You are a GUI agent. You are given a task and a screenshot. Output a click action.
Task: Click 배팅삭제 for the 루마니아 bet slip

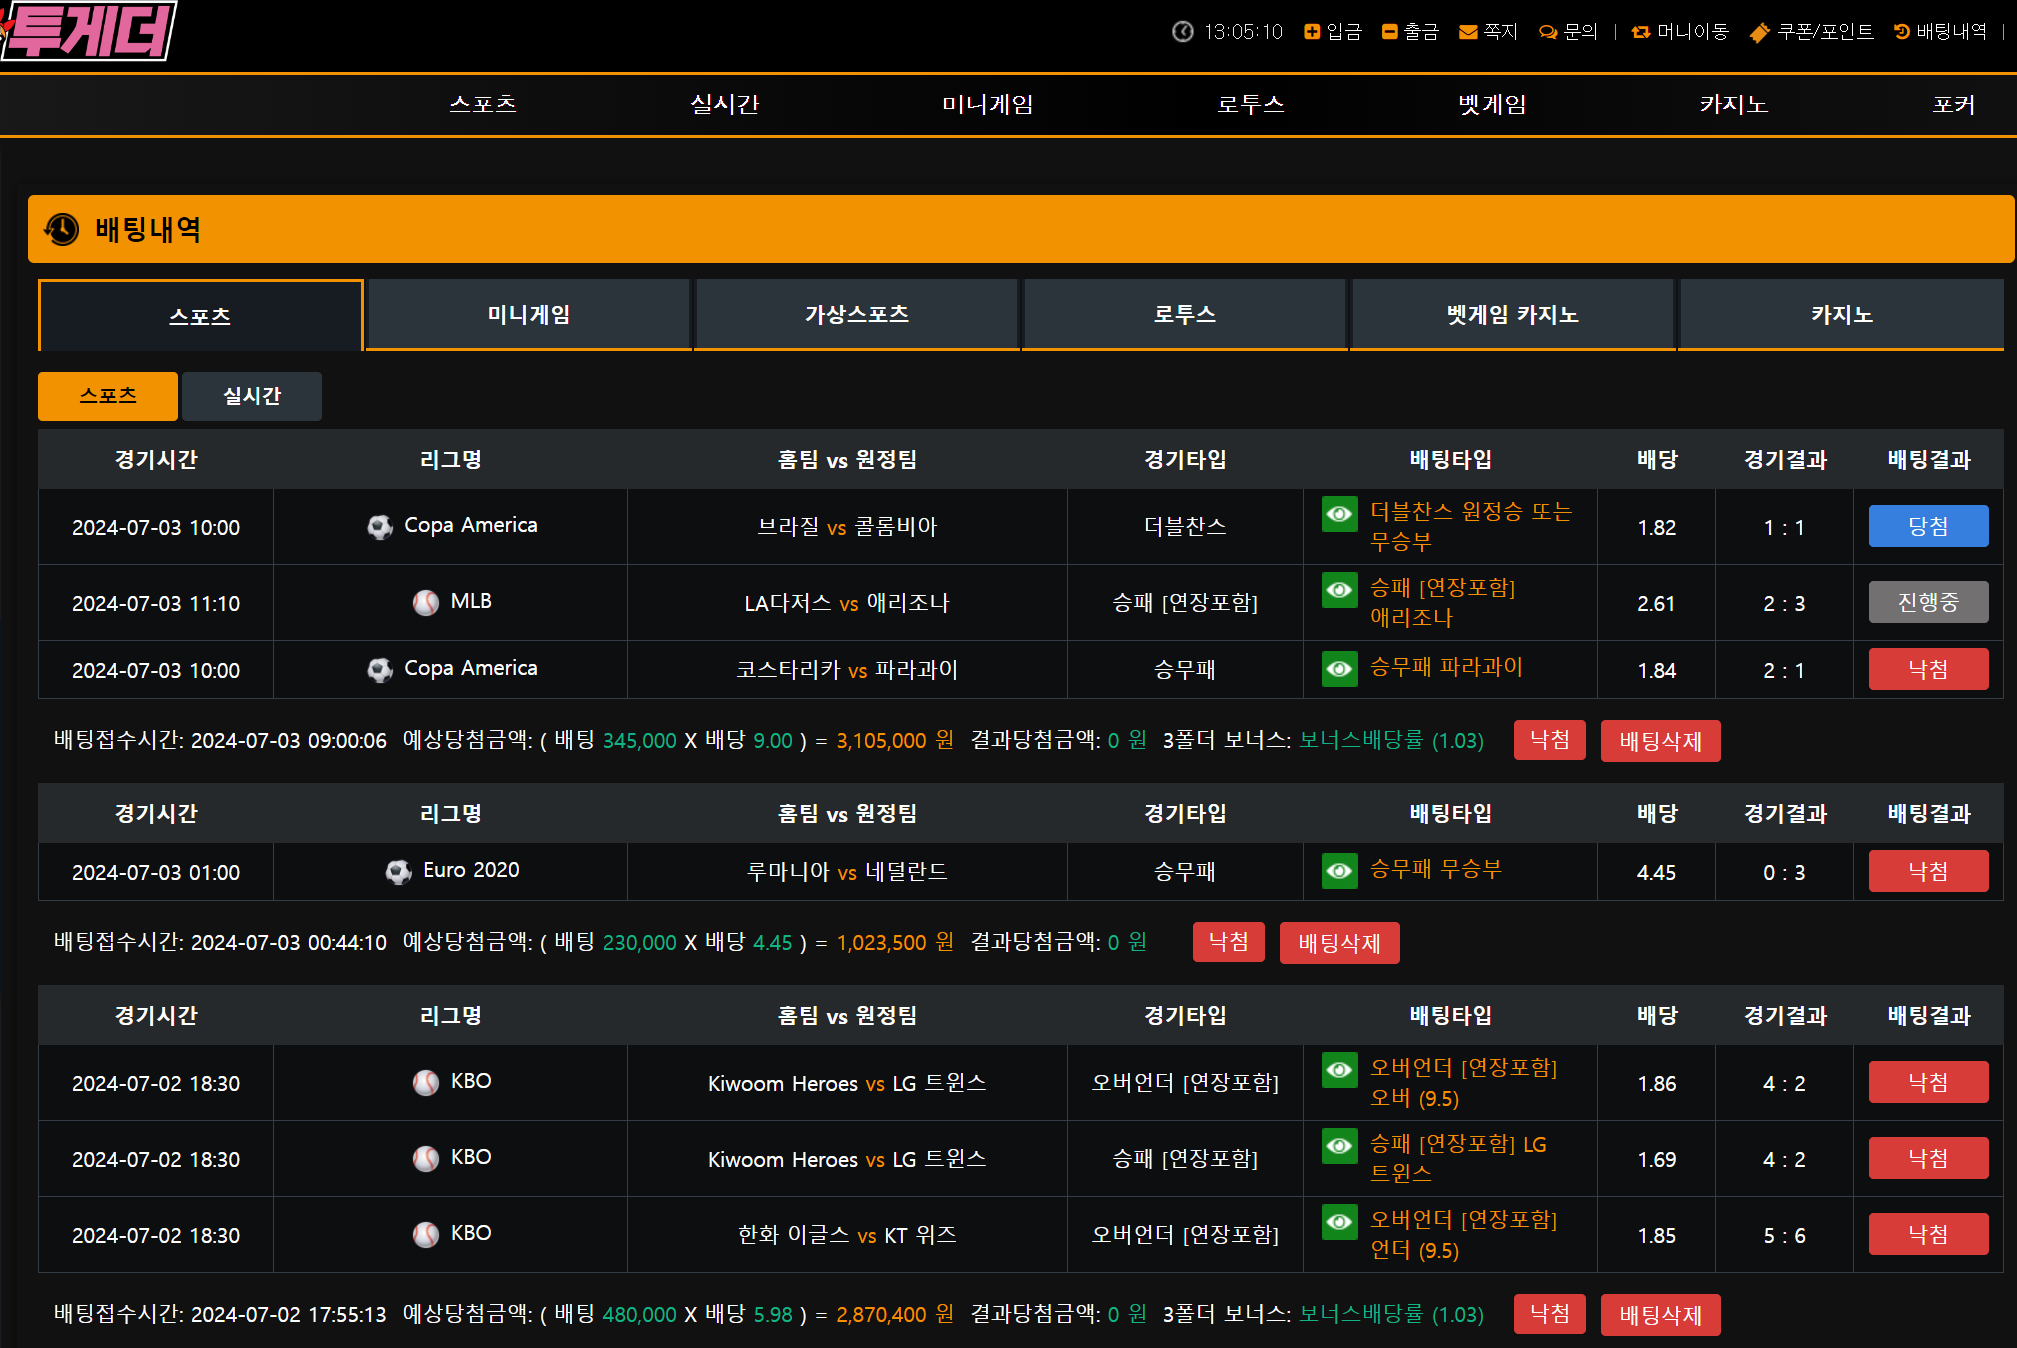click(1339, 943)
